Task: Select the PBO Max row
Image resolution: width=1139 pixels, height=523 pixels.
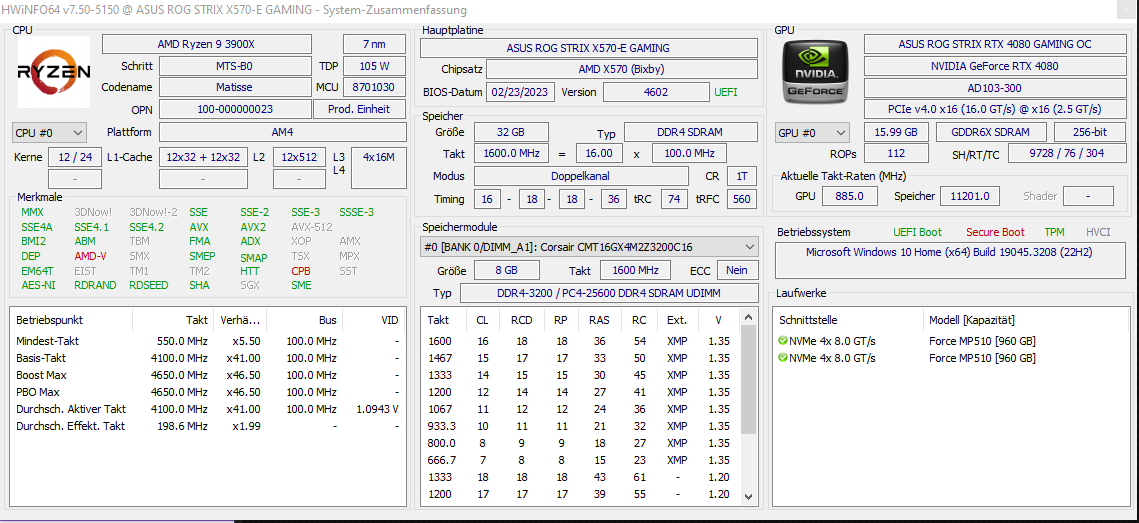Action: click(208, 392)
